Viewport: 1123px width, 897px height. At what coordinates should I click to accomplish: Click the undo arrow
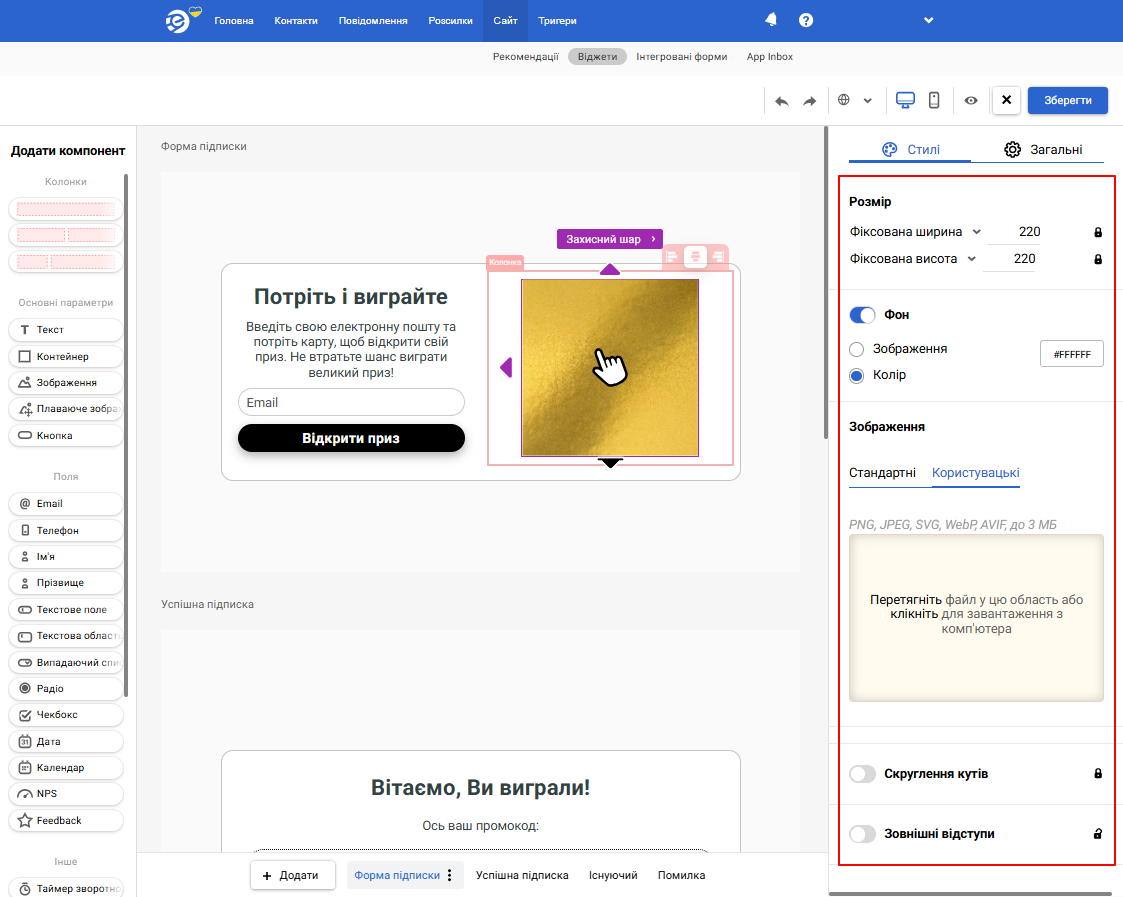tap(781, 101)
